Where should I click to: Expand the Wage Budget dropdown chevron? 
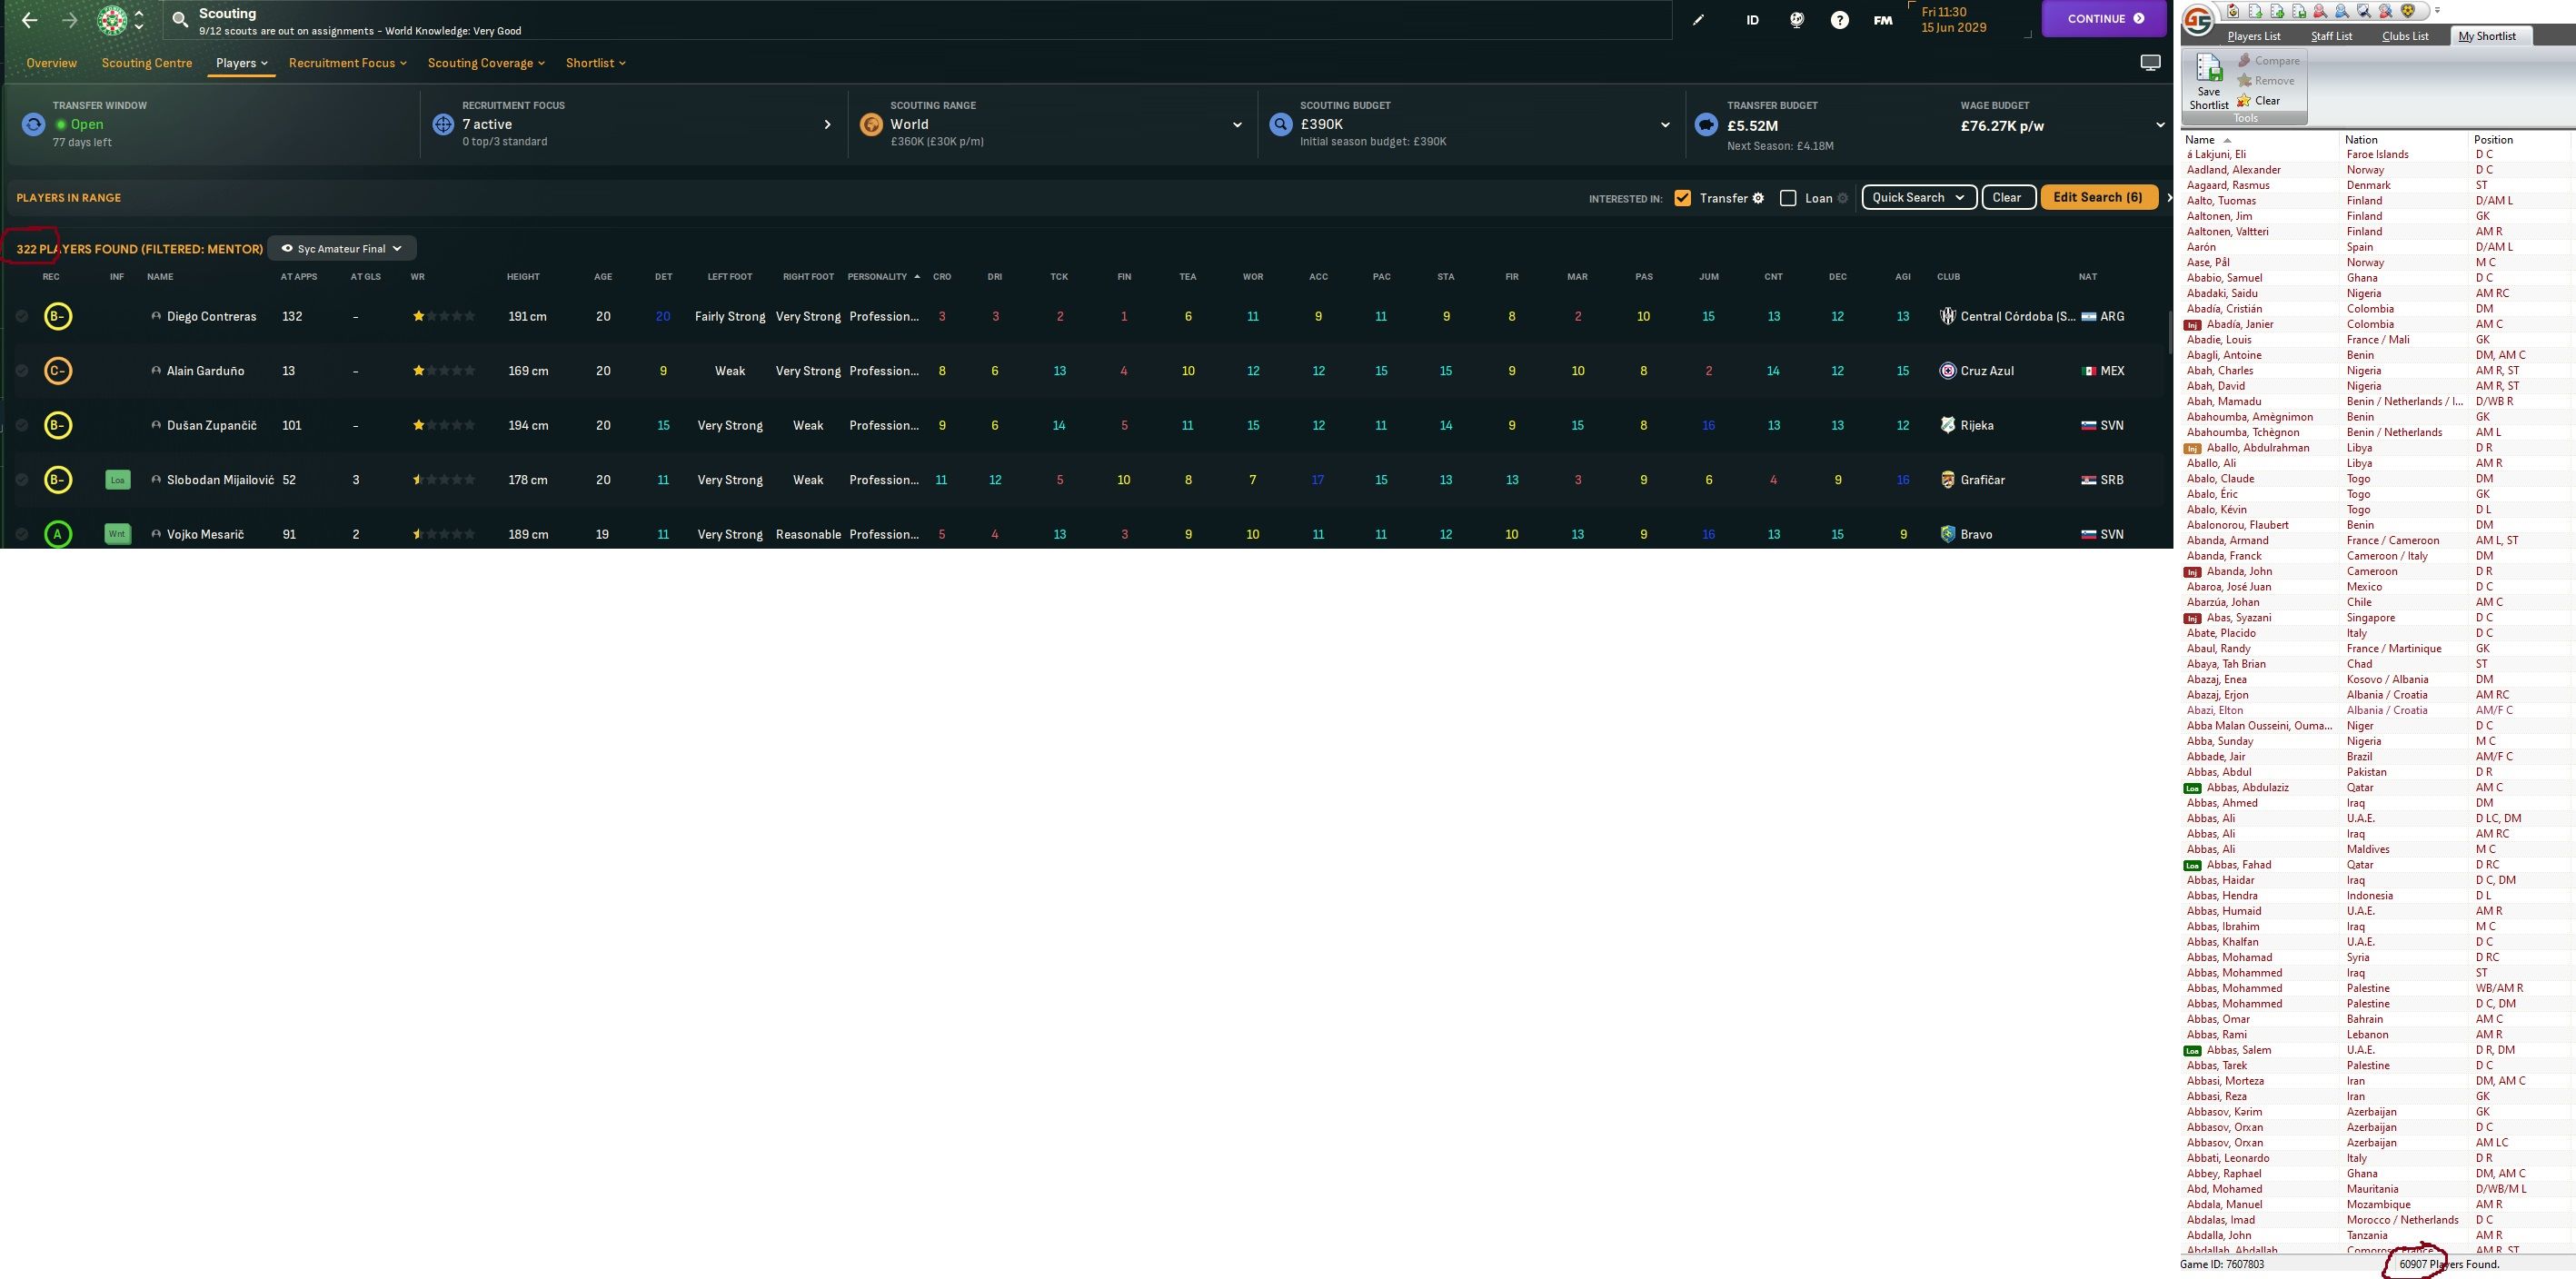(2160, 125)
